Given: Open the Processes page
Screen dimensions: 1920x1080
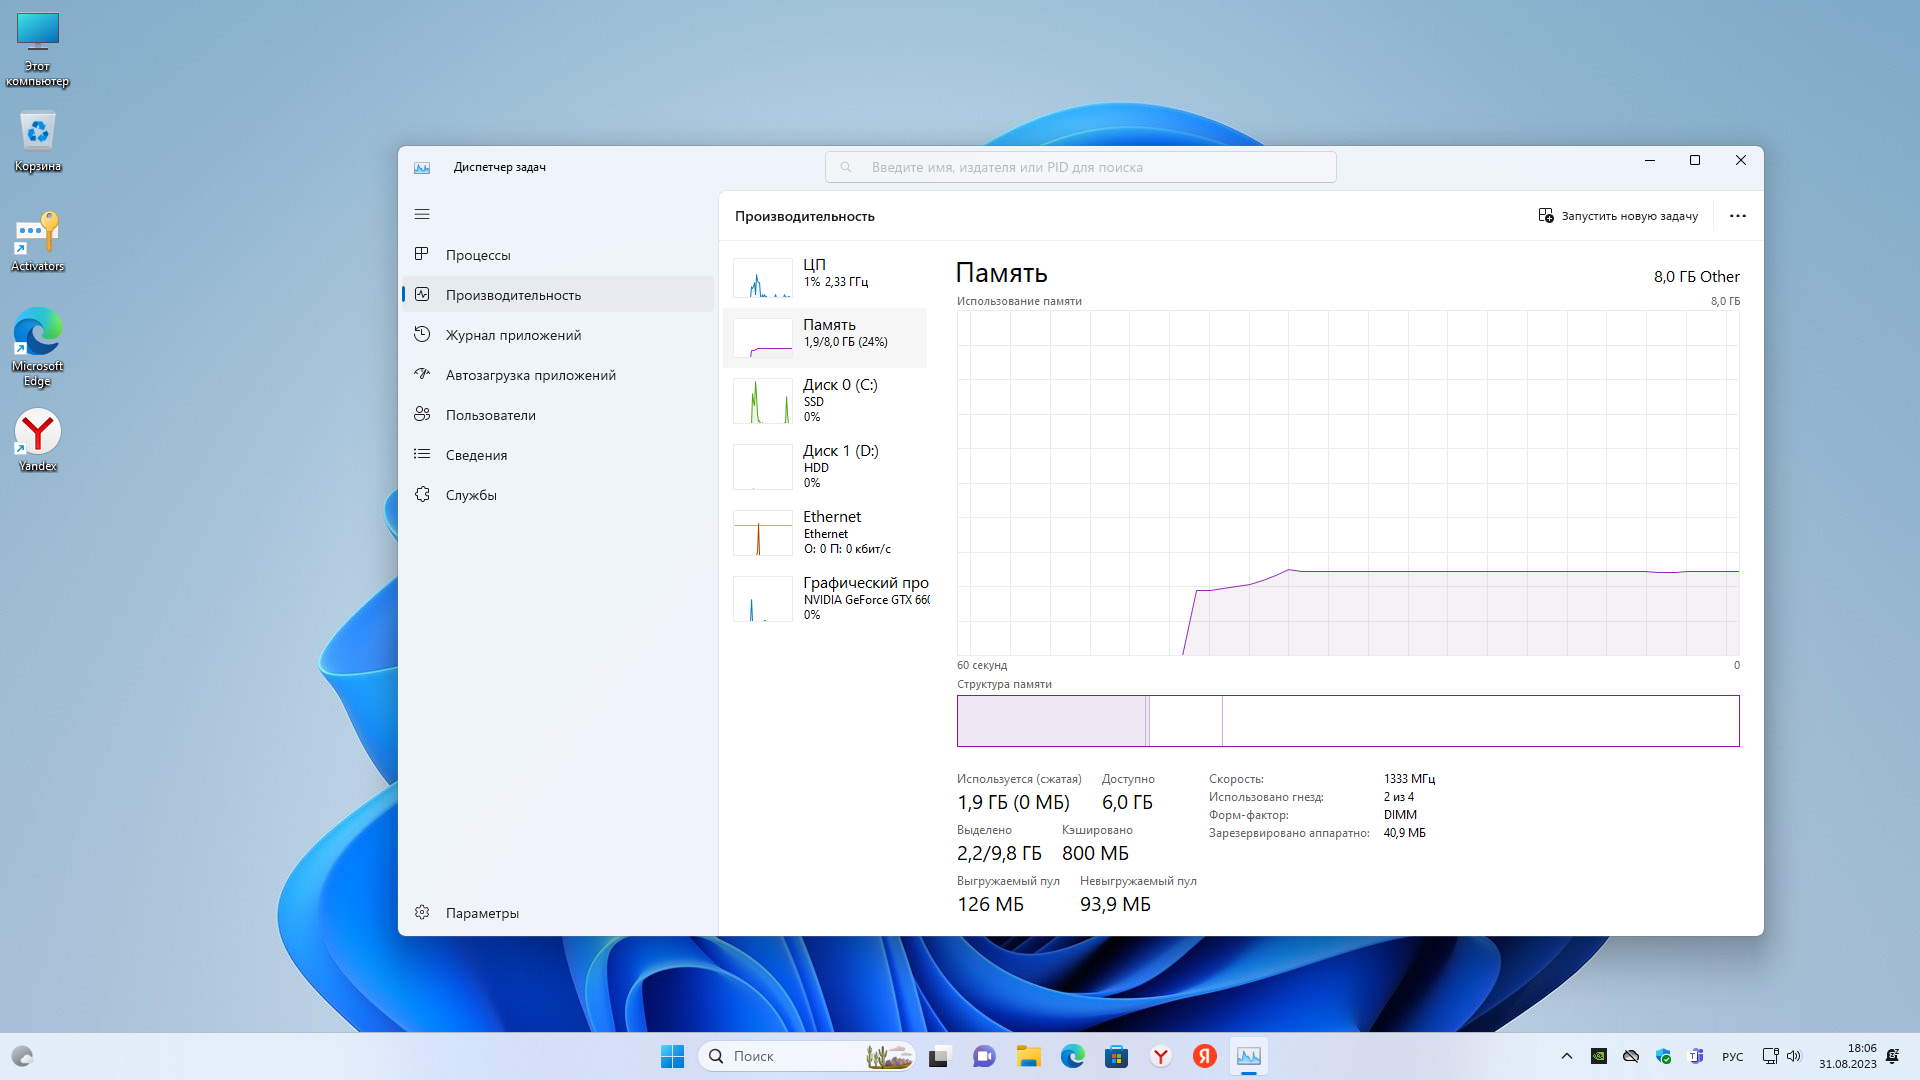Looking at the screenshot, I should (x=478, y=255).
